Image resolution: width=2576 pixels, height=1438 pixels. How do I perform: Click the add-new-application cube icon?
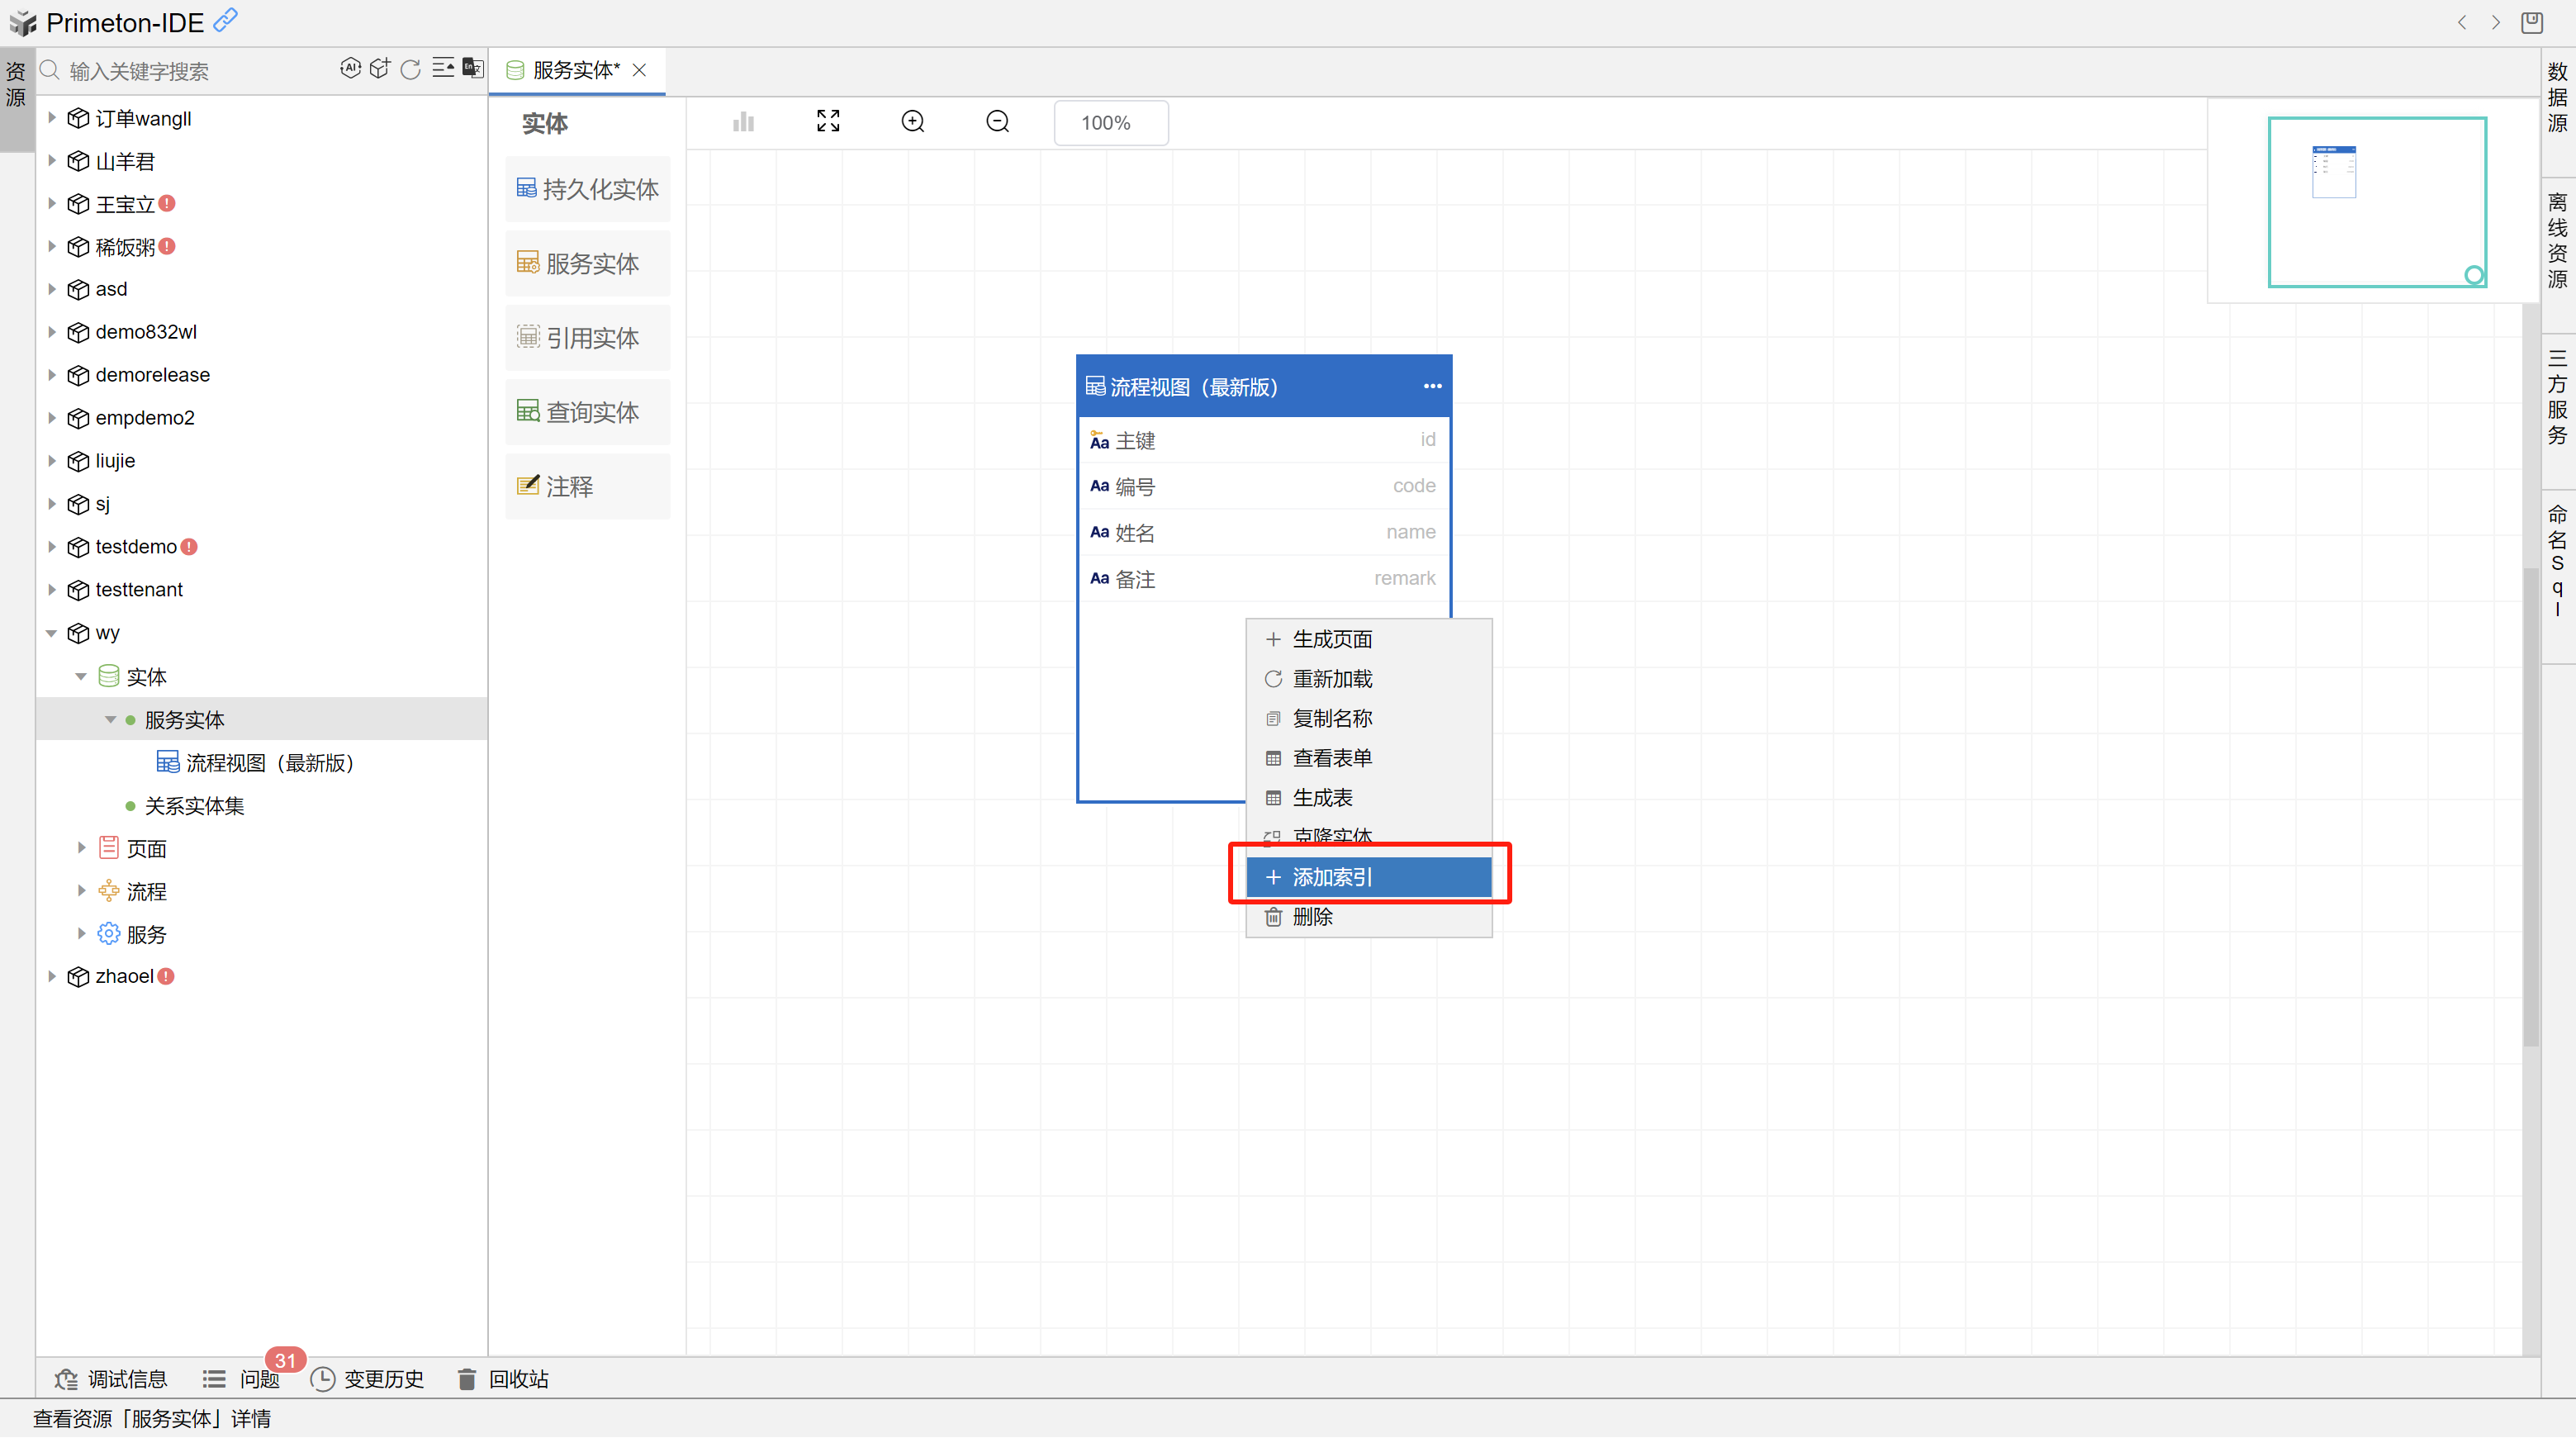pyautogui.click(x=380, y=69)
